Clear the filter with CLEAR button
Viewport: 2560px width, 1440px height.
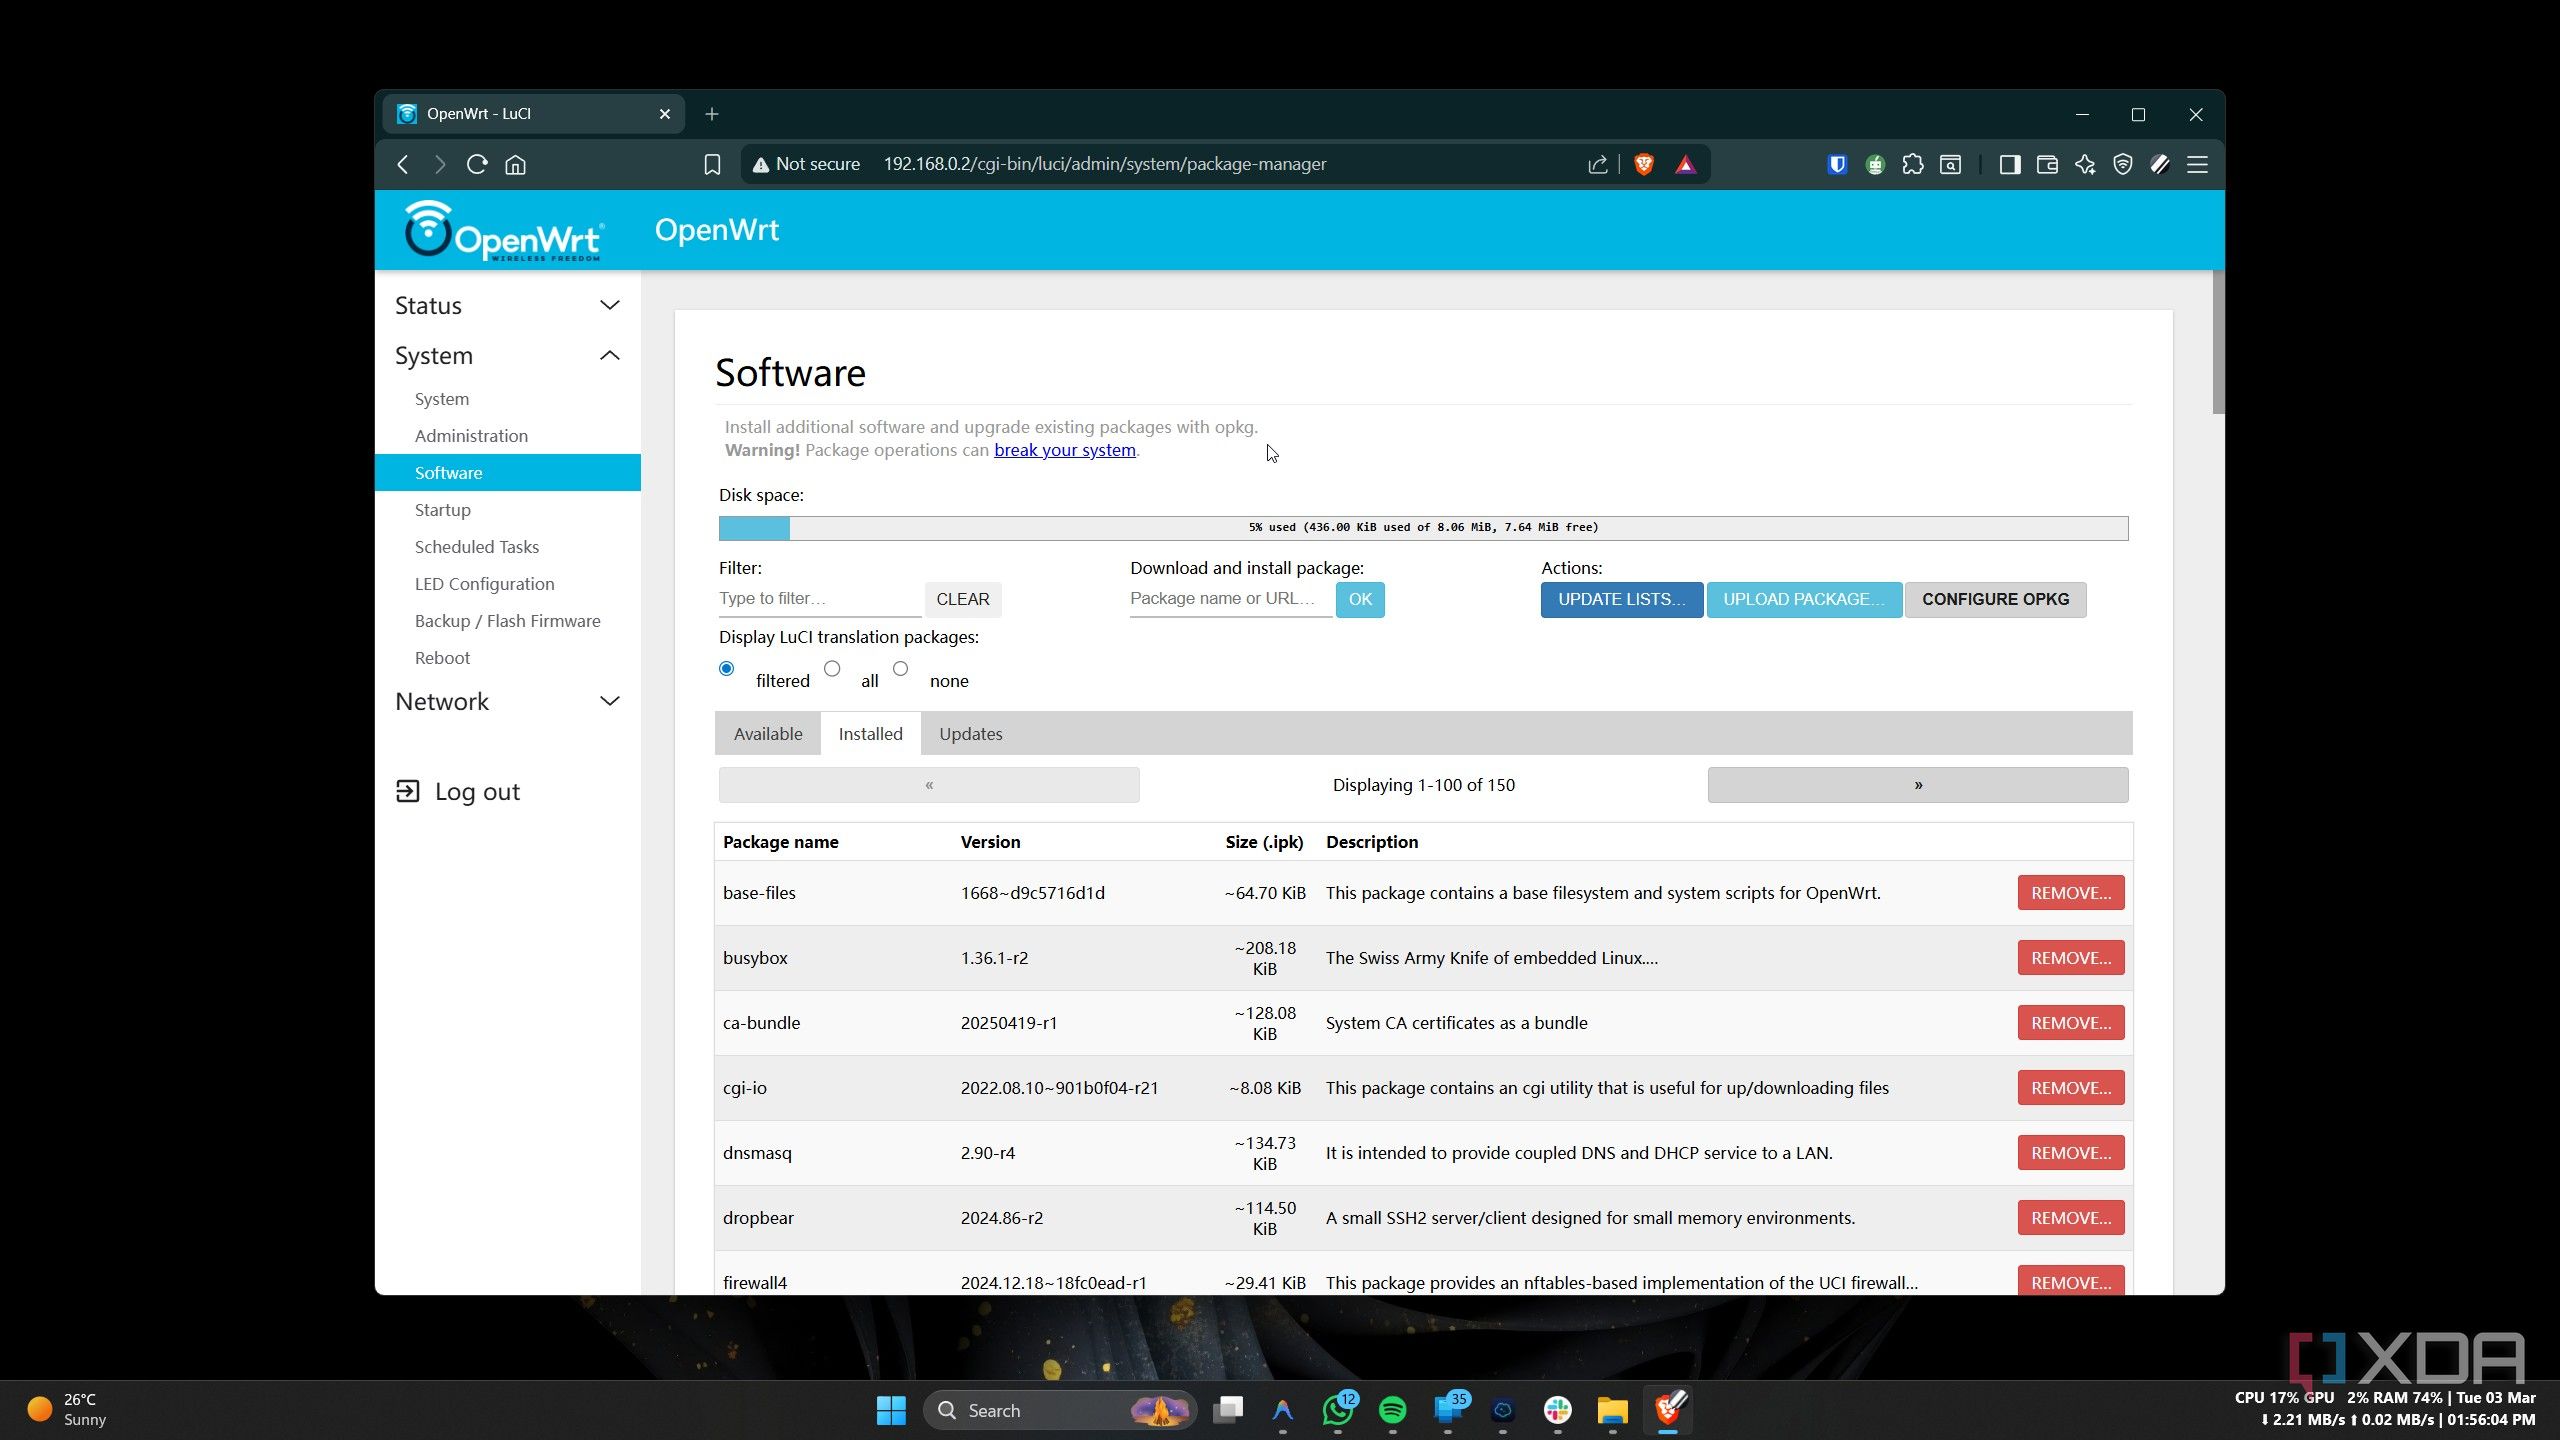coord(962,599)
